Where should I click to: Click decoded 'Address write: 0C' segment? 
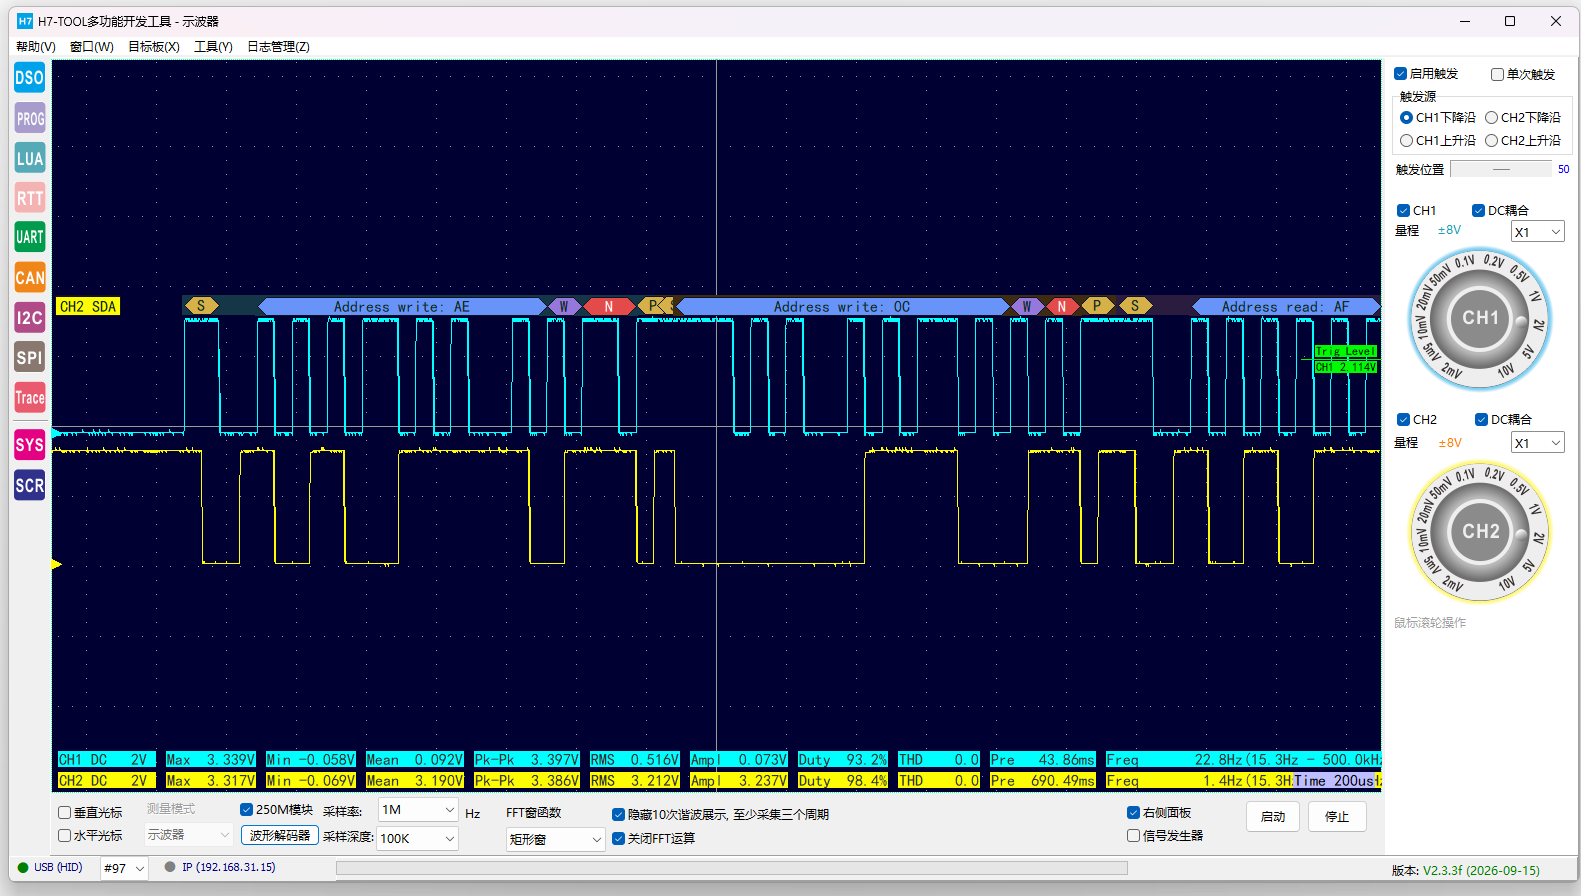842,307
